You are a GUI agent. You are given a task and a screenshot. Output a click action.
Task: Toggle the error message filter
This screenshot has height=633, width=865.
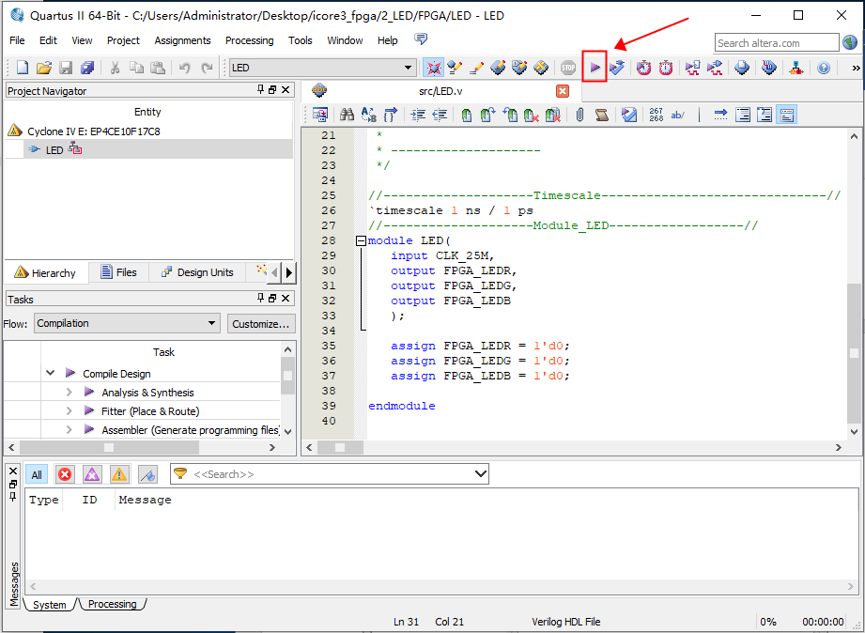pos(65,474)
